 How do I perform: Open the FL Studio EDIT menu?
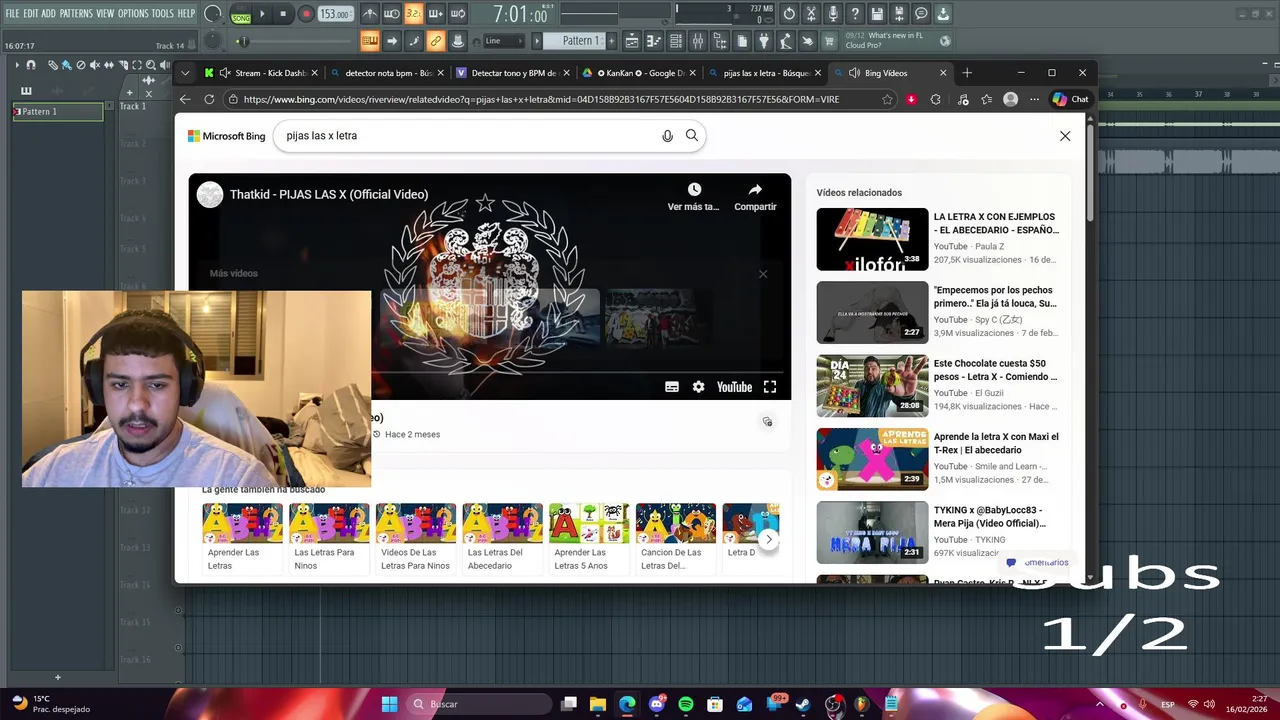click(31, 13)
